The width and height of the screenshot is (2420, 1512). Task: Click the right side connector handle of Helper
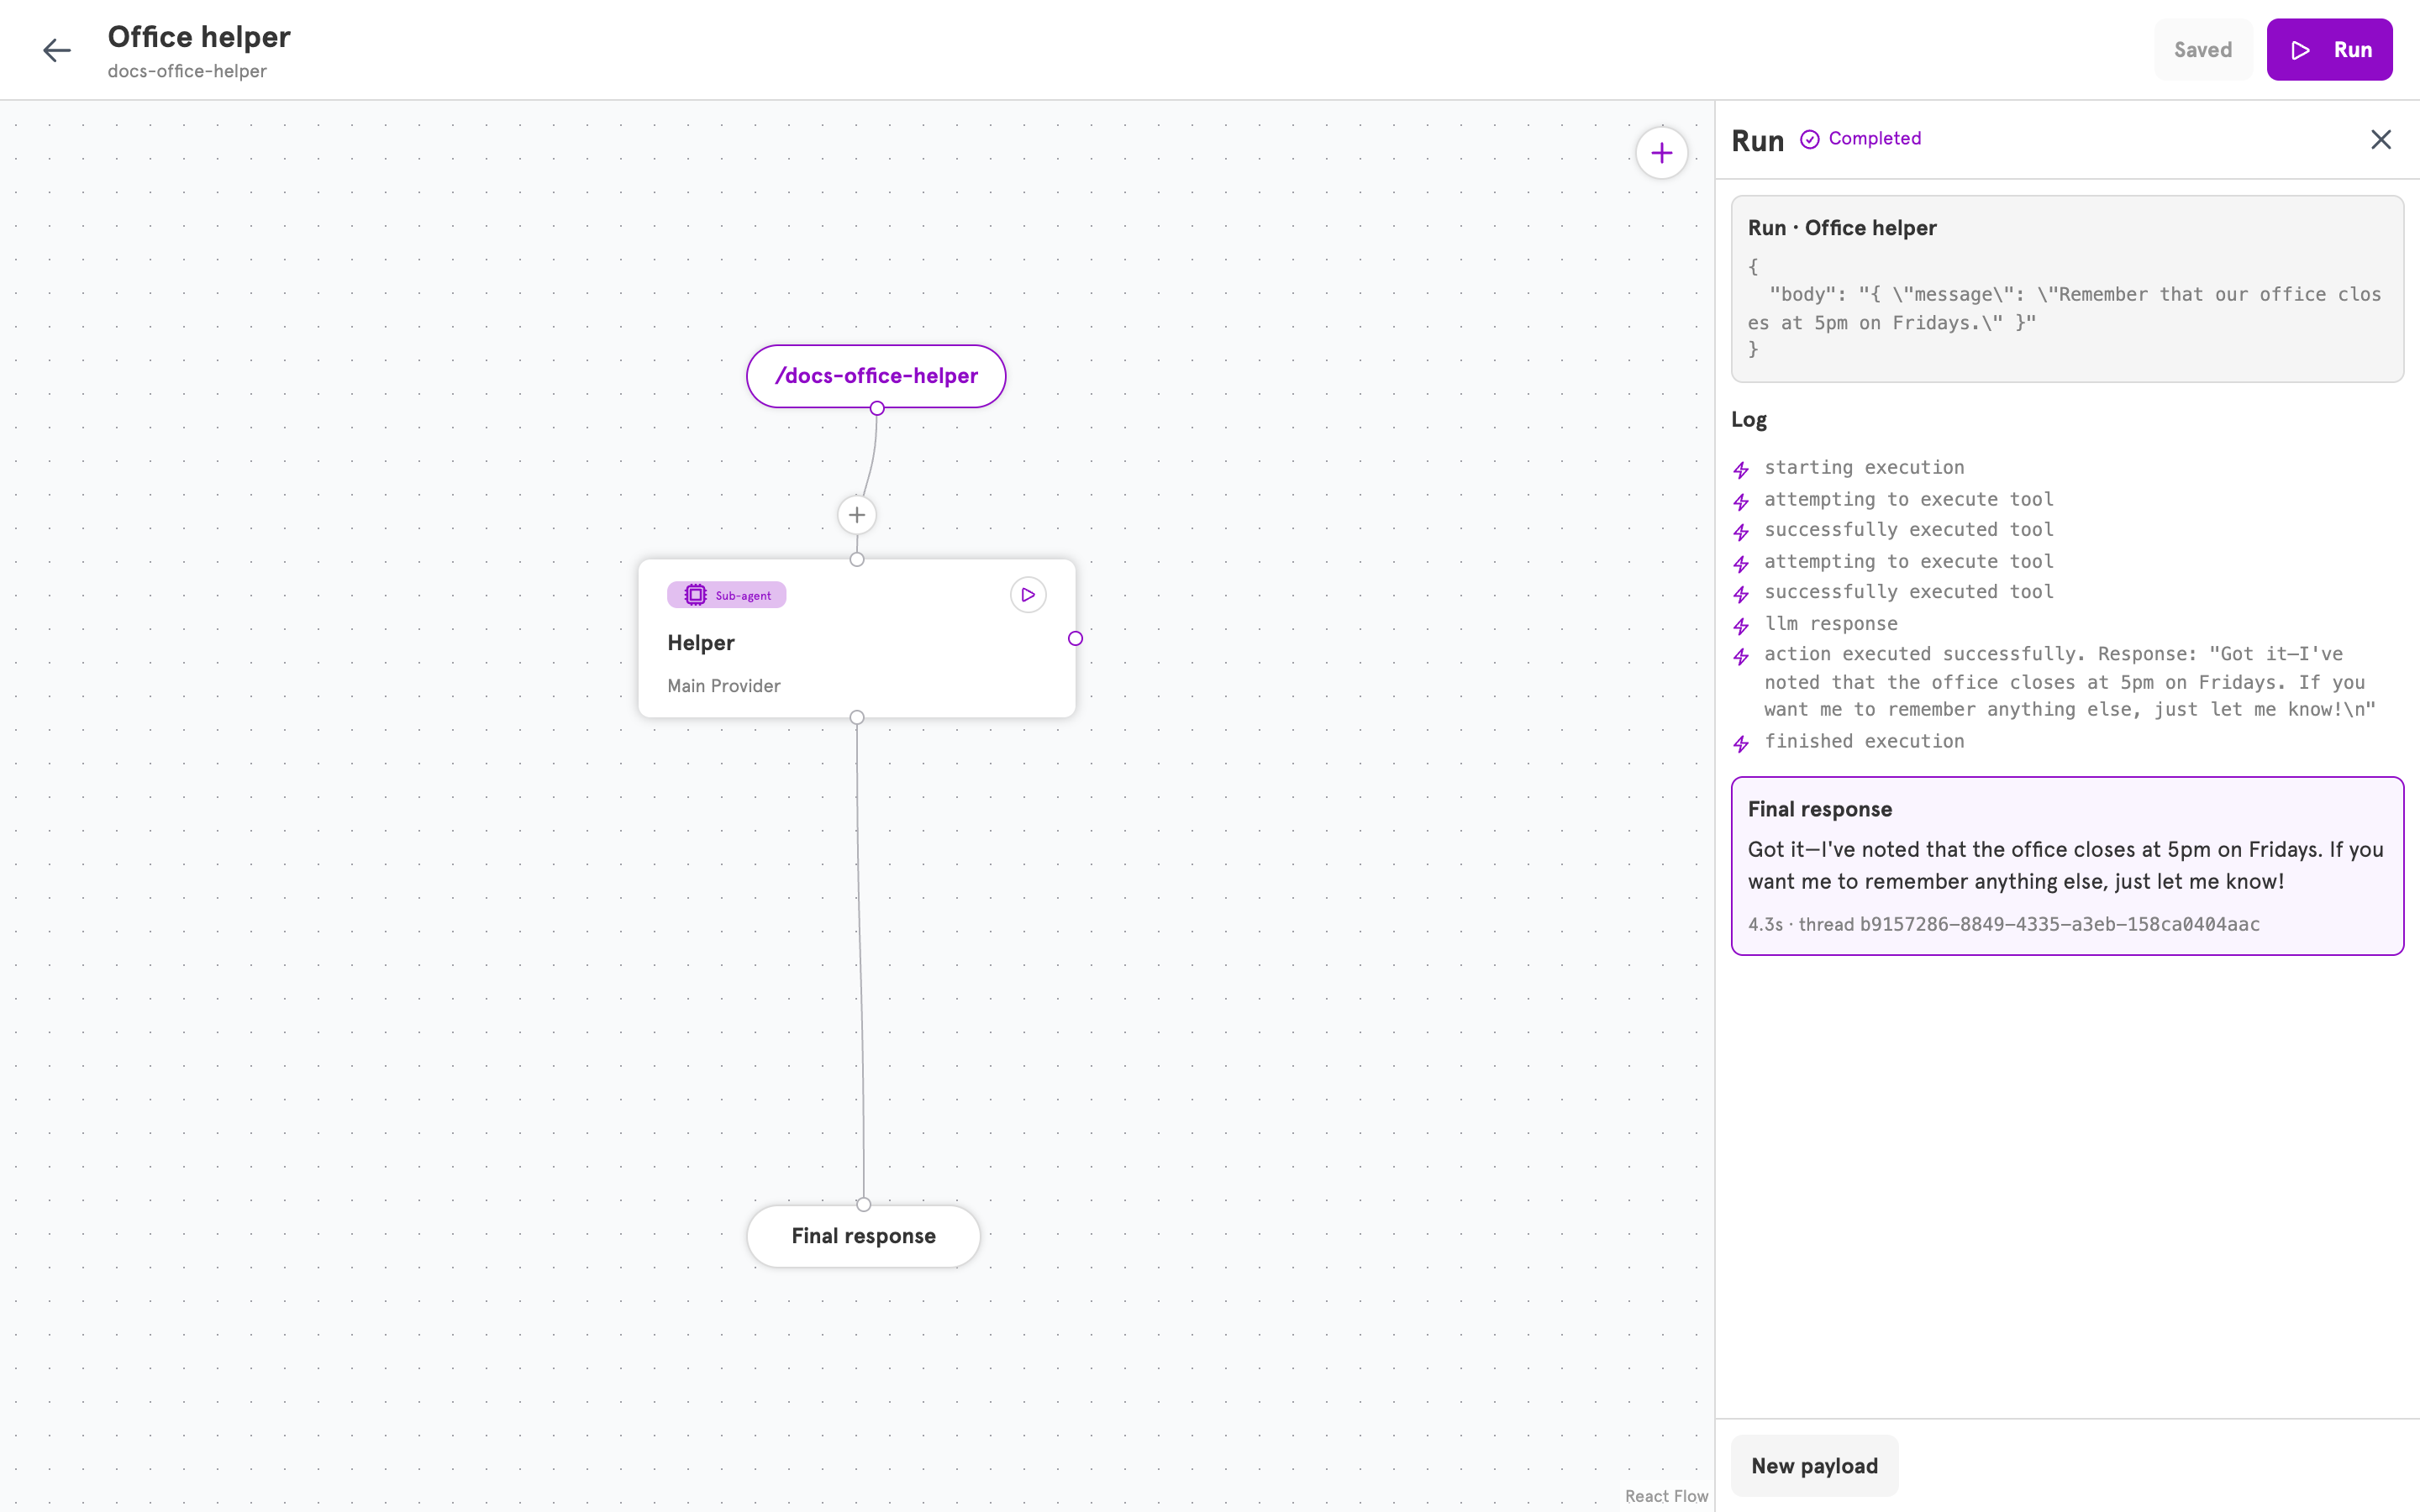coord(1075,638)
